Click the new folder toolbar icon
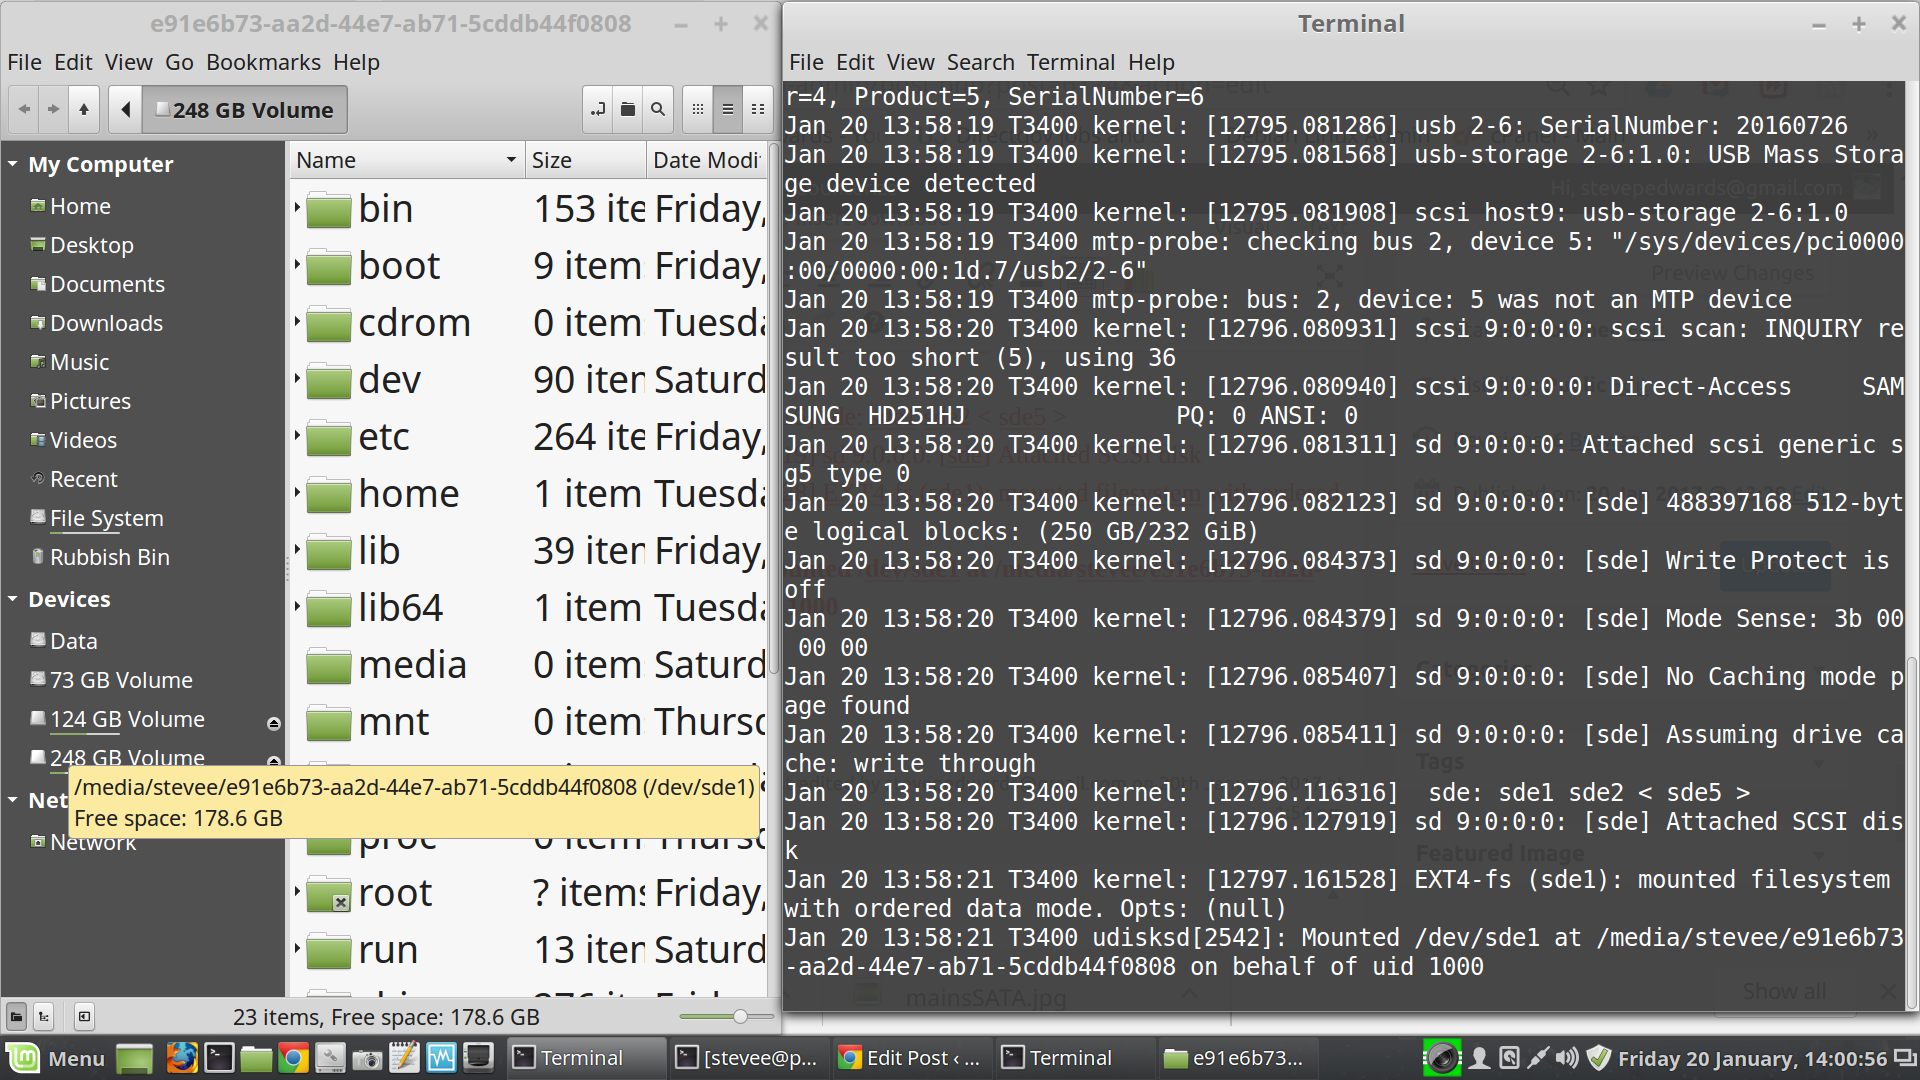Image resolution: width=1920 pixels, height=1080 pixels. pos(628,110)
